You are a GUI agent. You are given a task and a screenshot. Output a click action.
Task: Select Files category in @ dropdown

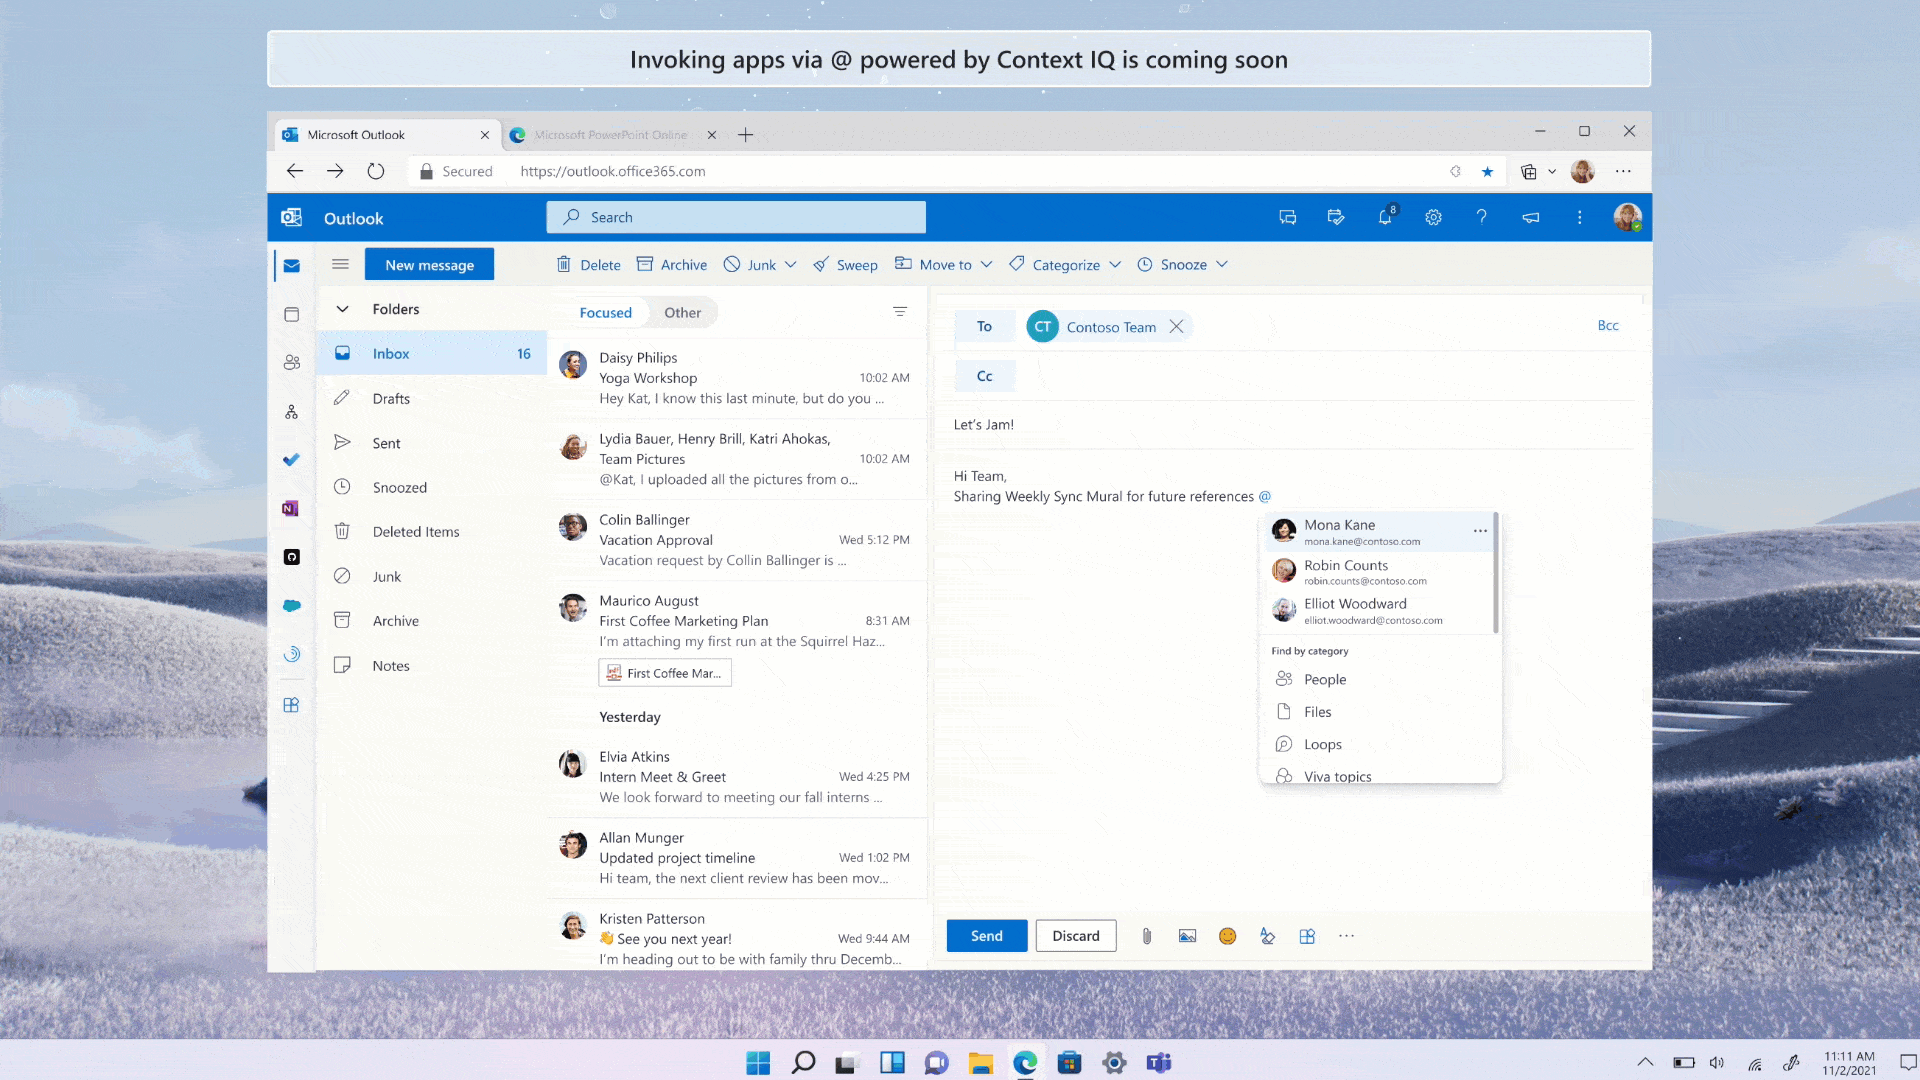click(1317, 711)
